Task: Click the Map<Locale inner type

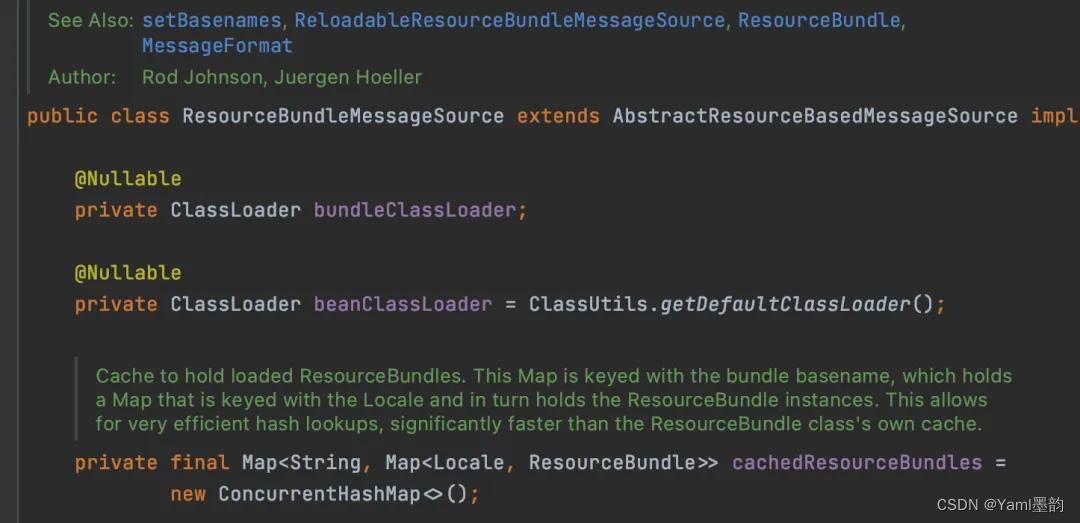Action: (444, 462)
